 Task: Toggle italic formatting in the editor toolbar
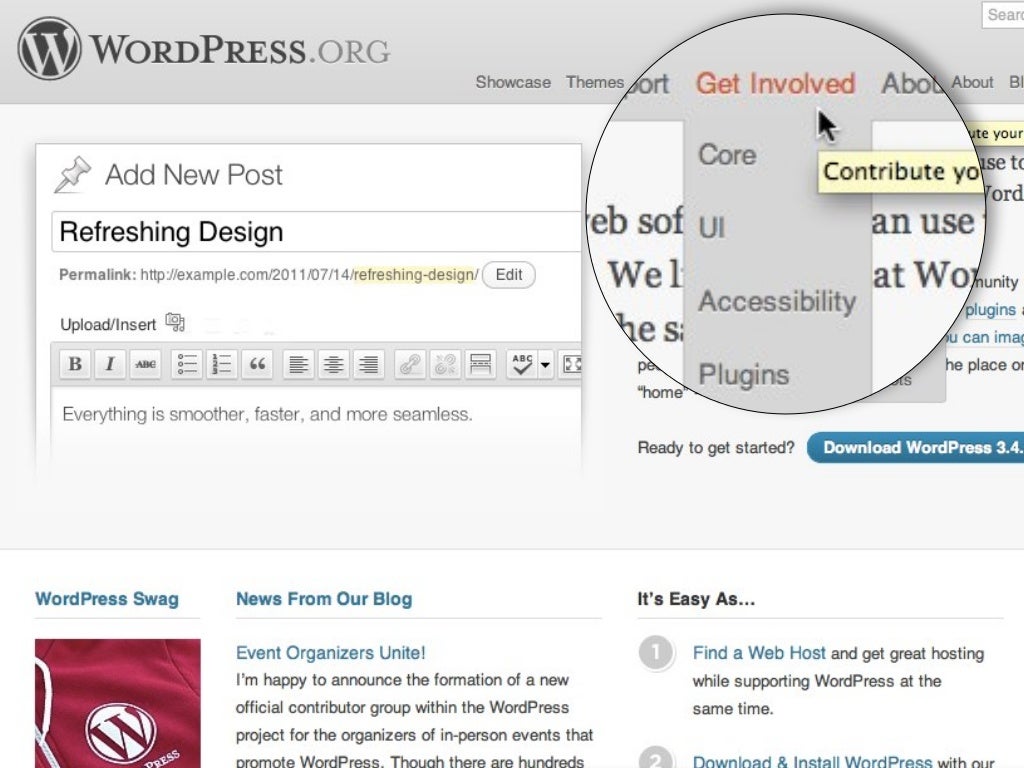110,364
